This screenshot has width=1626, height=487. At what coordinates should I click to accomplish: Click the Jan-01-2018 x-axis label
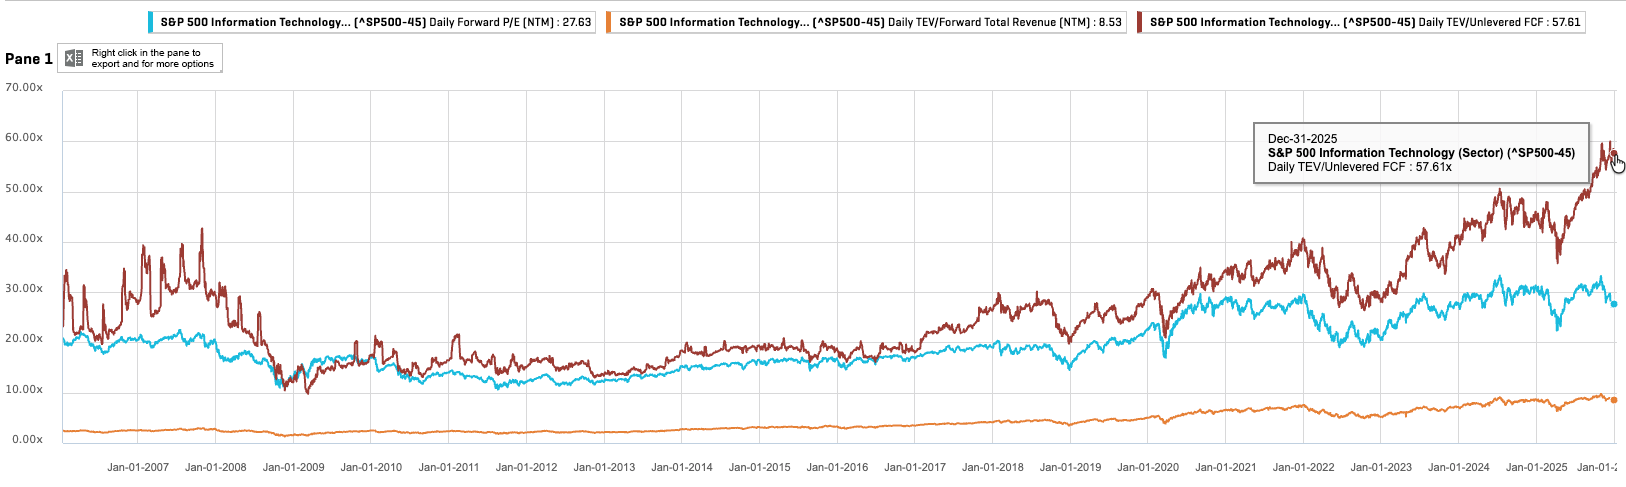pos(993,467)
